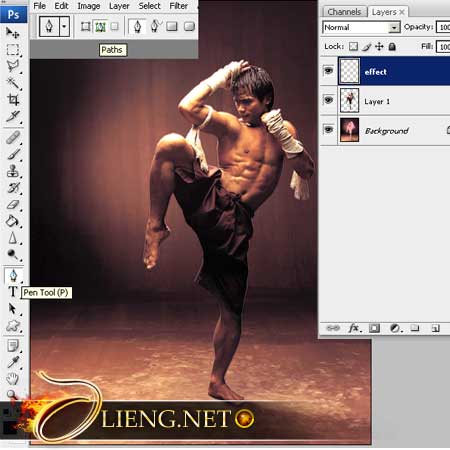This screenshot has height=450, width=450.
Task: Select the Hand tool
Action: 13,379
